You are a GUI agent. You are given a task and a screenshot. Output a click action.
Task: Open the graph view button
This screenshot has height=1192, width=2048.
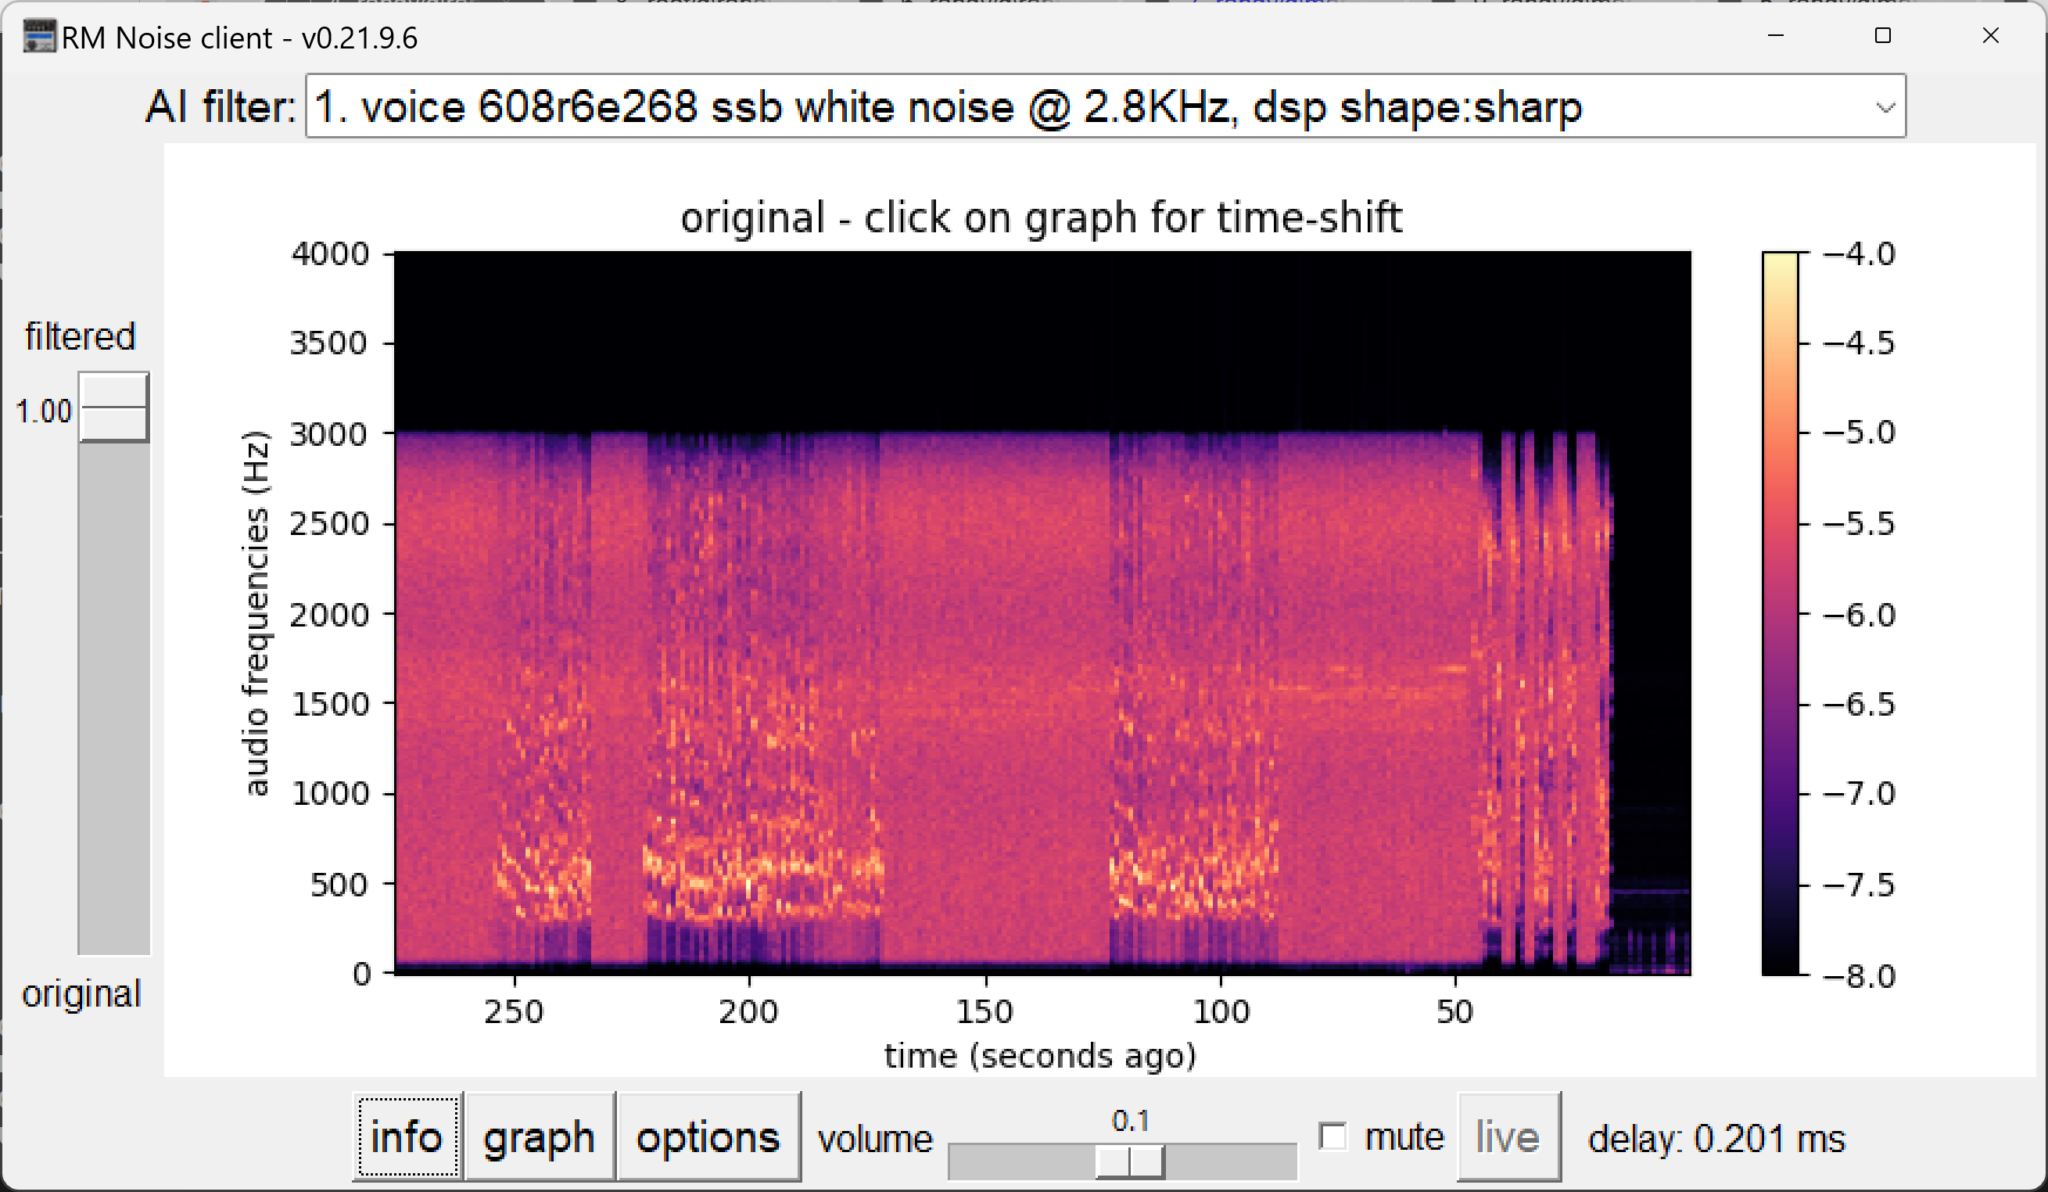(x=539, y=1137)
